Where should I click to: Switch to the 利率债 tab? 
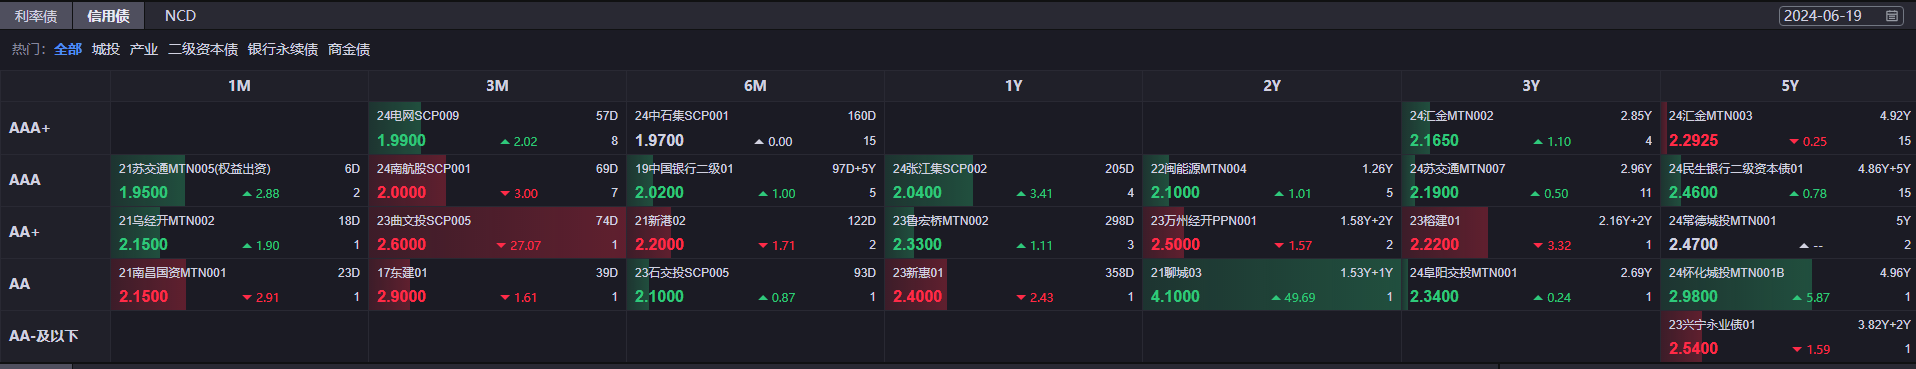(36, 16)
